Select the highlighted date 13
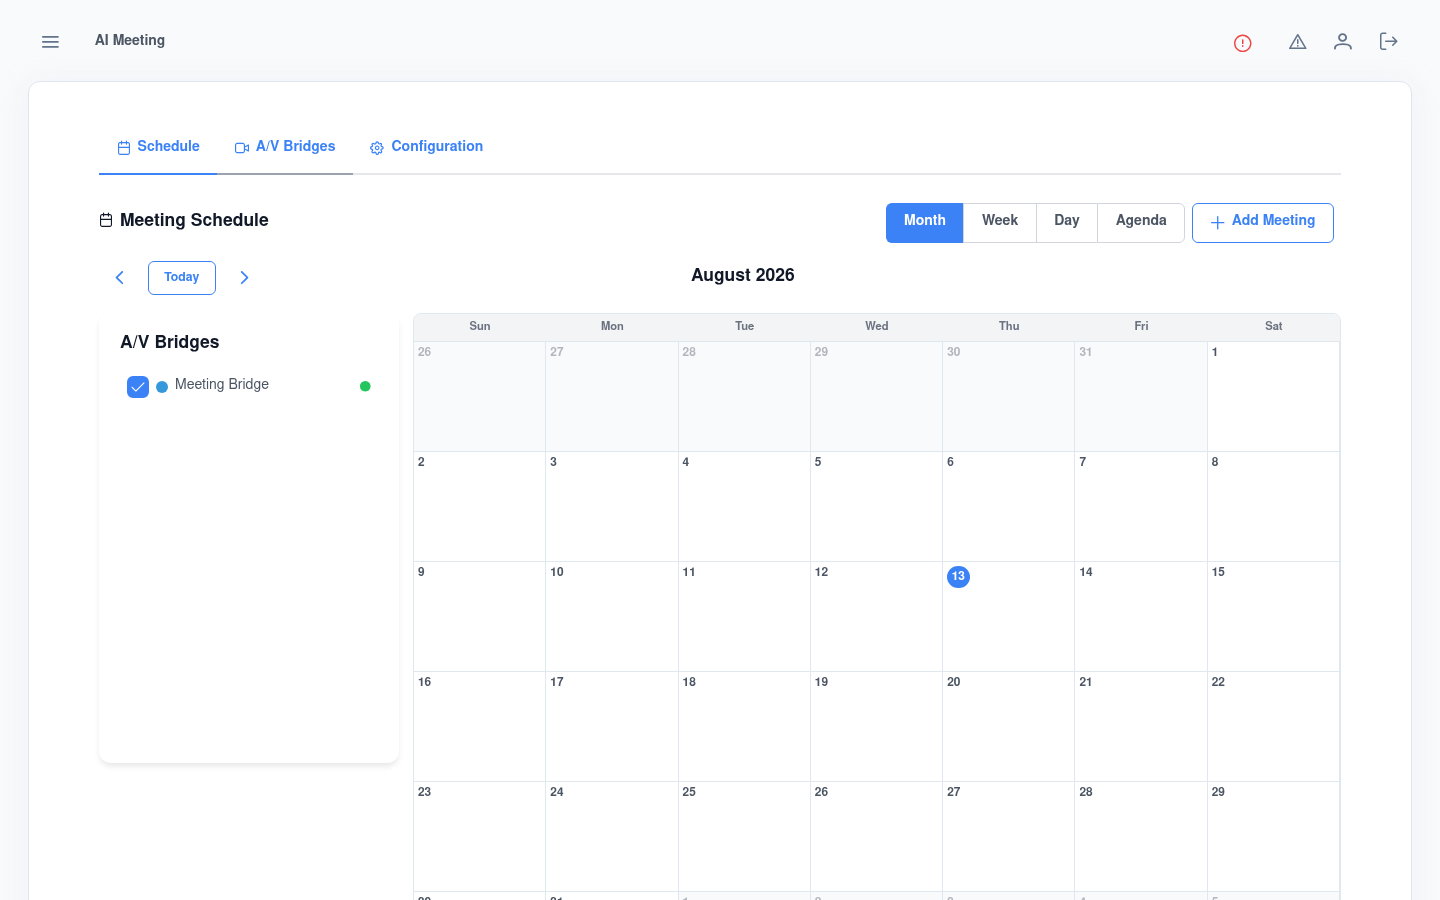The width and height of the screenshot is (1440, 900). pyautogui.click(x=958, y=576)
